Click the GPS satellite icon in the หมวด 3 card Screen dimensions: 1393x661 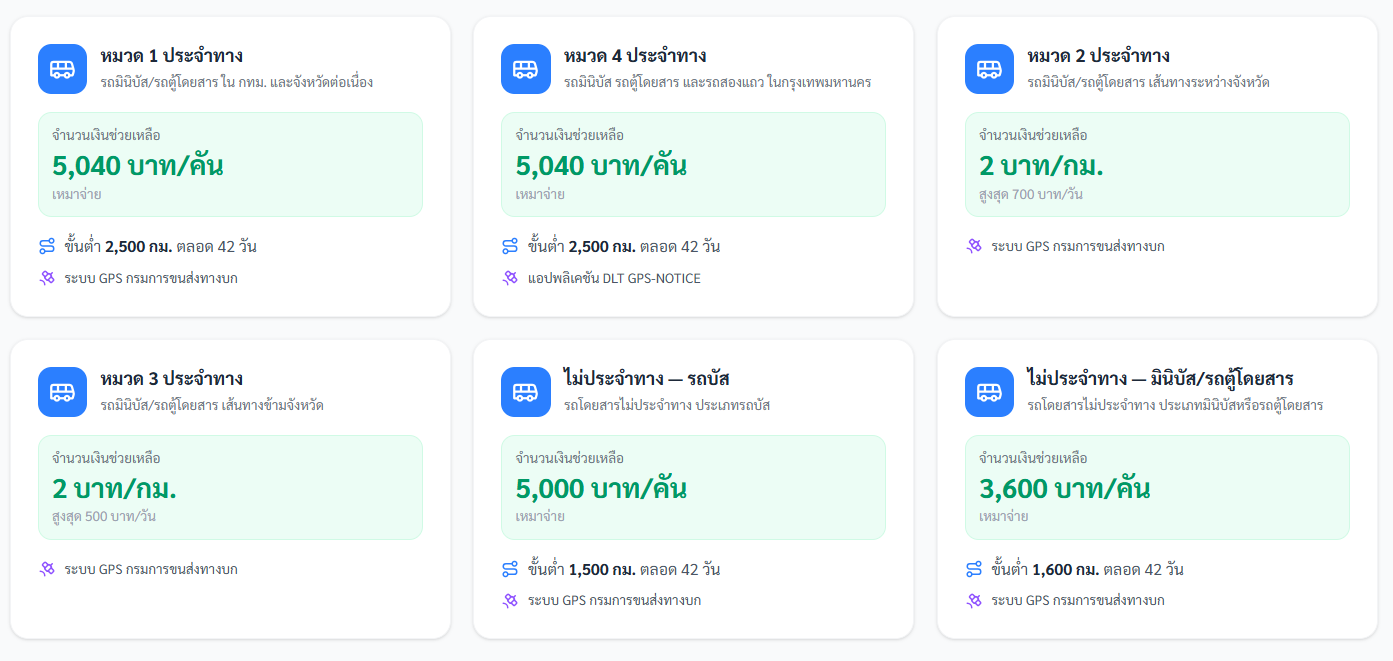coord(47,569)
